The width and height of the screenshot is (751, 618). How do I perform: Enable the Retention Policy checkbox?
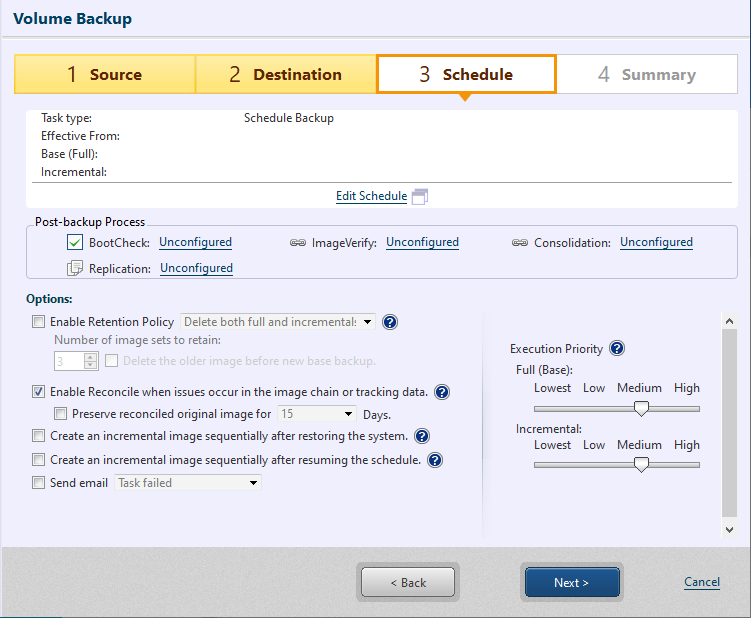point(39,322)
